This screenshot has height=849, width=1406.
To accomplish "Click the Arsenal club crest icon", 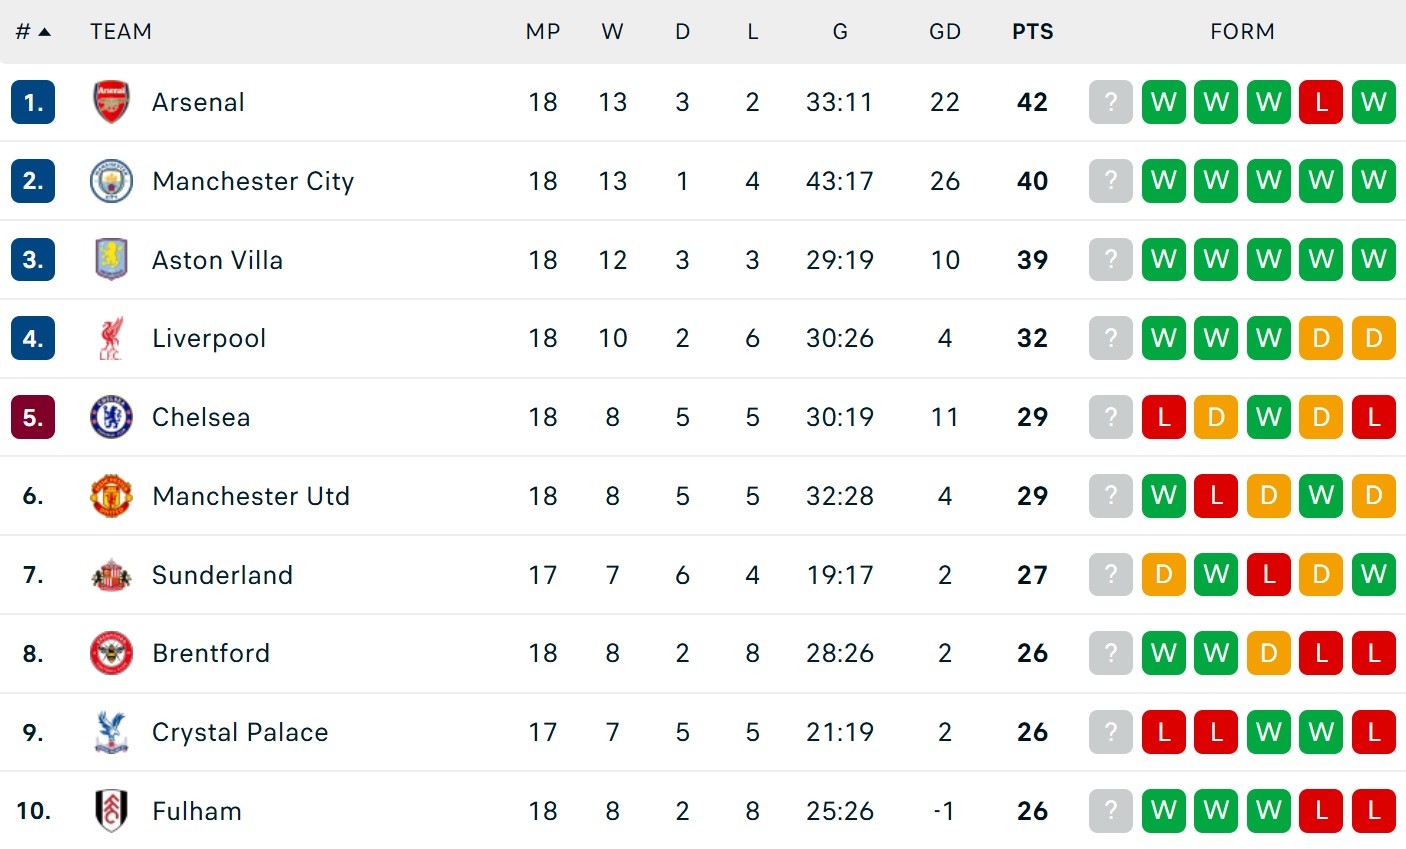I will [111, 102].
